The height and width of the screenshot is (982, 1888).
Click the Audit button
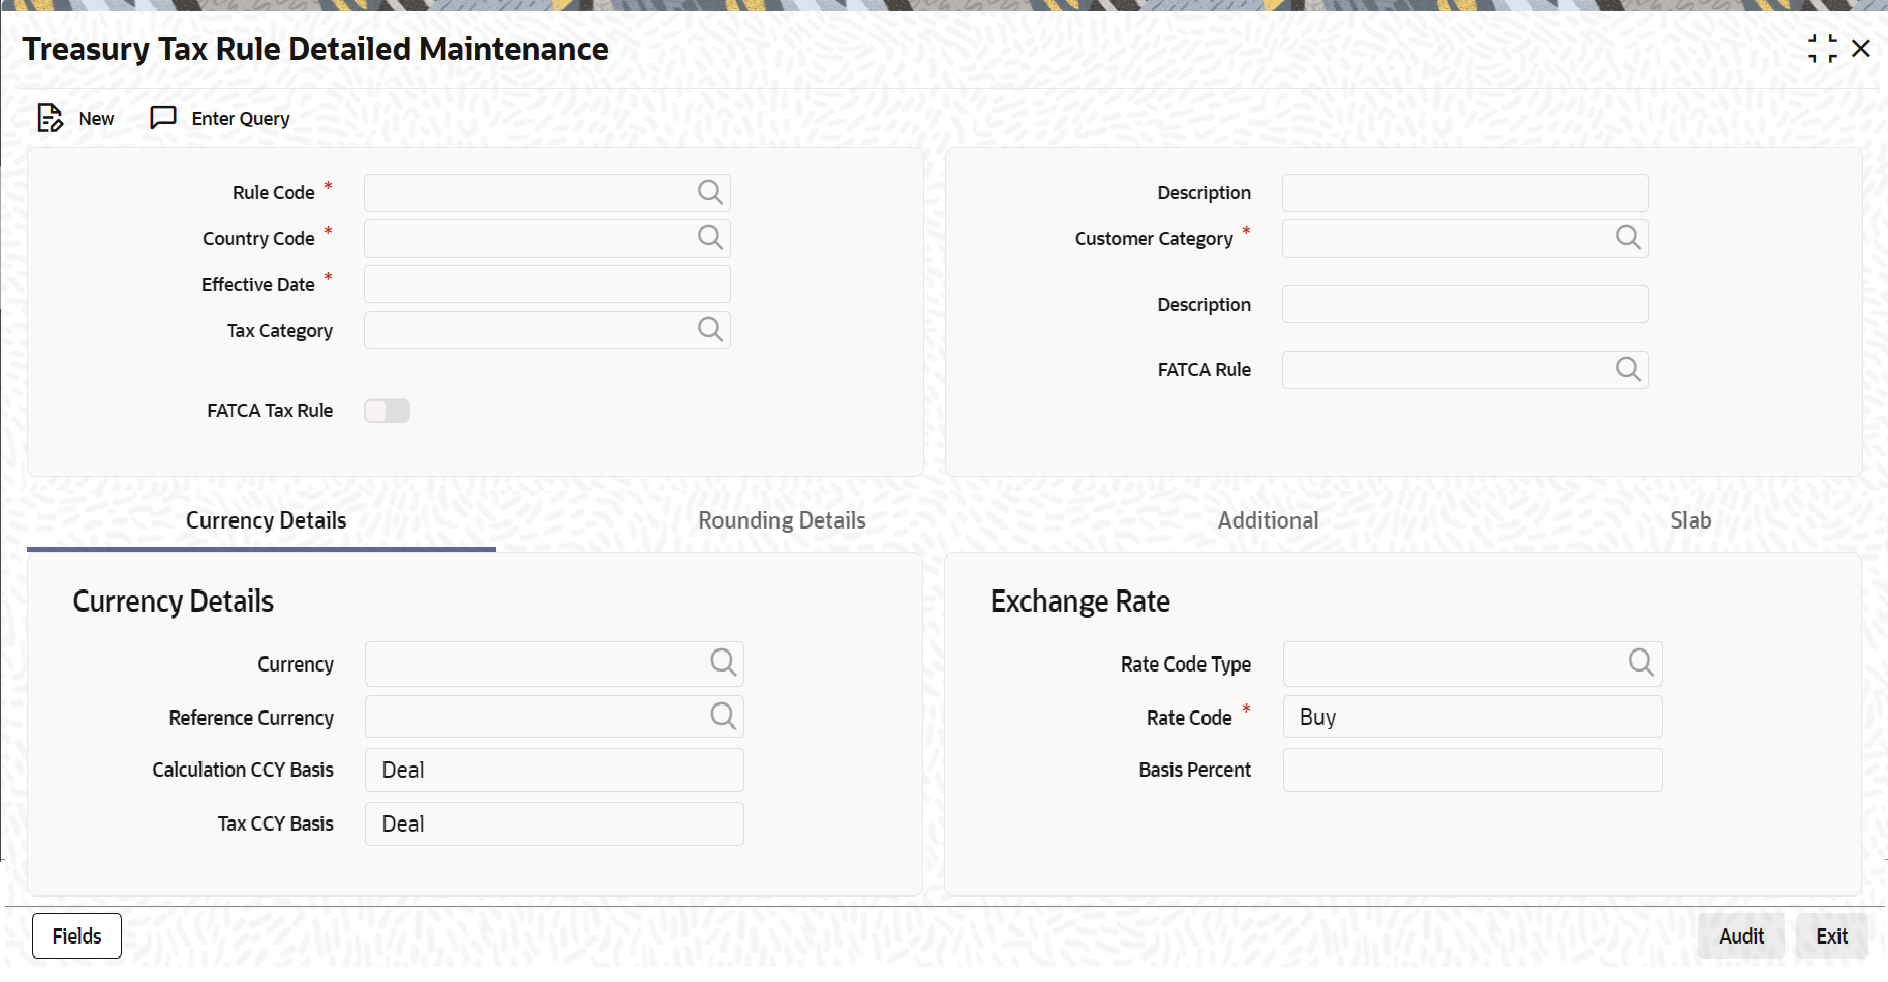click(x=1741, y=936)
